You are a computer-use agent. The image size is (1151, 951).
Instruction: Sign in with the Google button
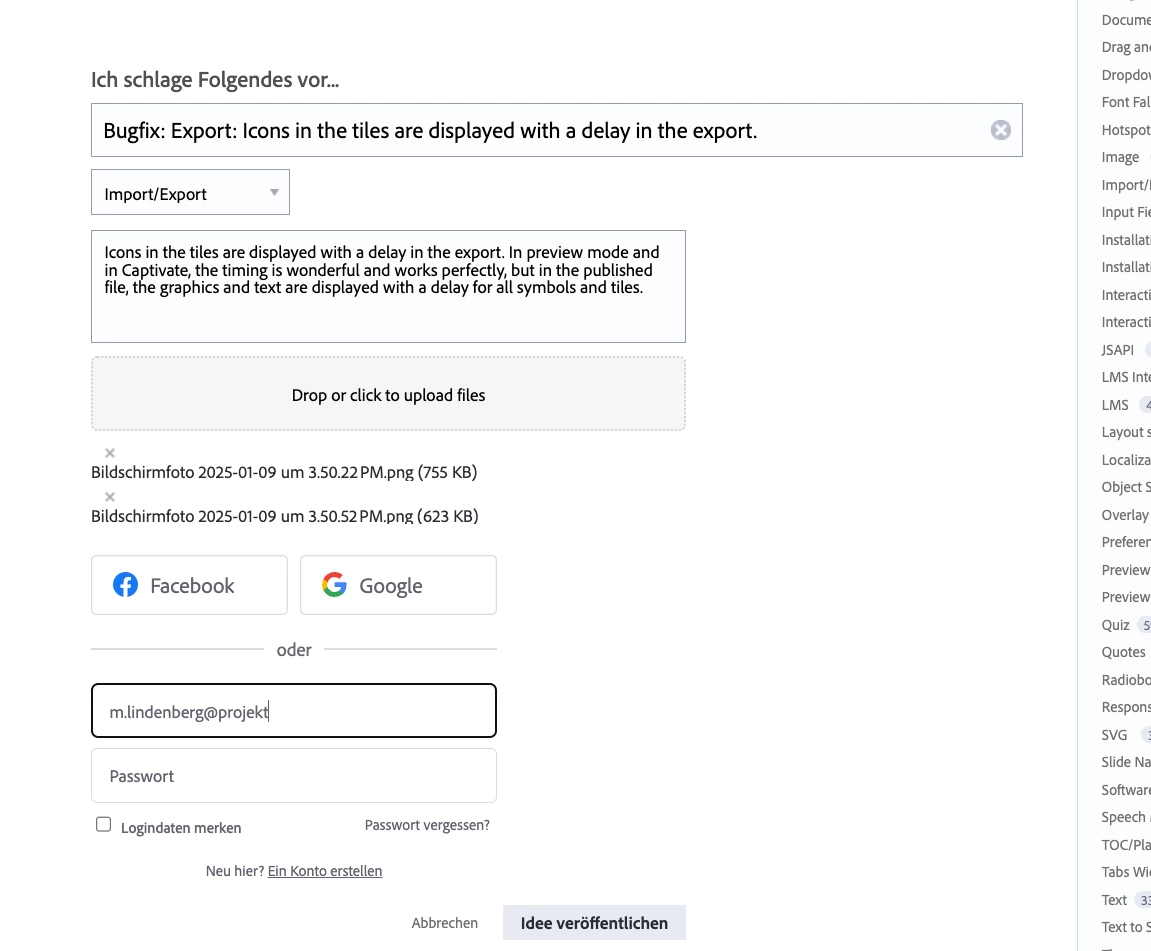coord(398,585)
